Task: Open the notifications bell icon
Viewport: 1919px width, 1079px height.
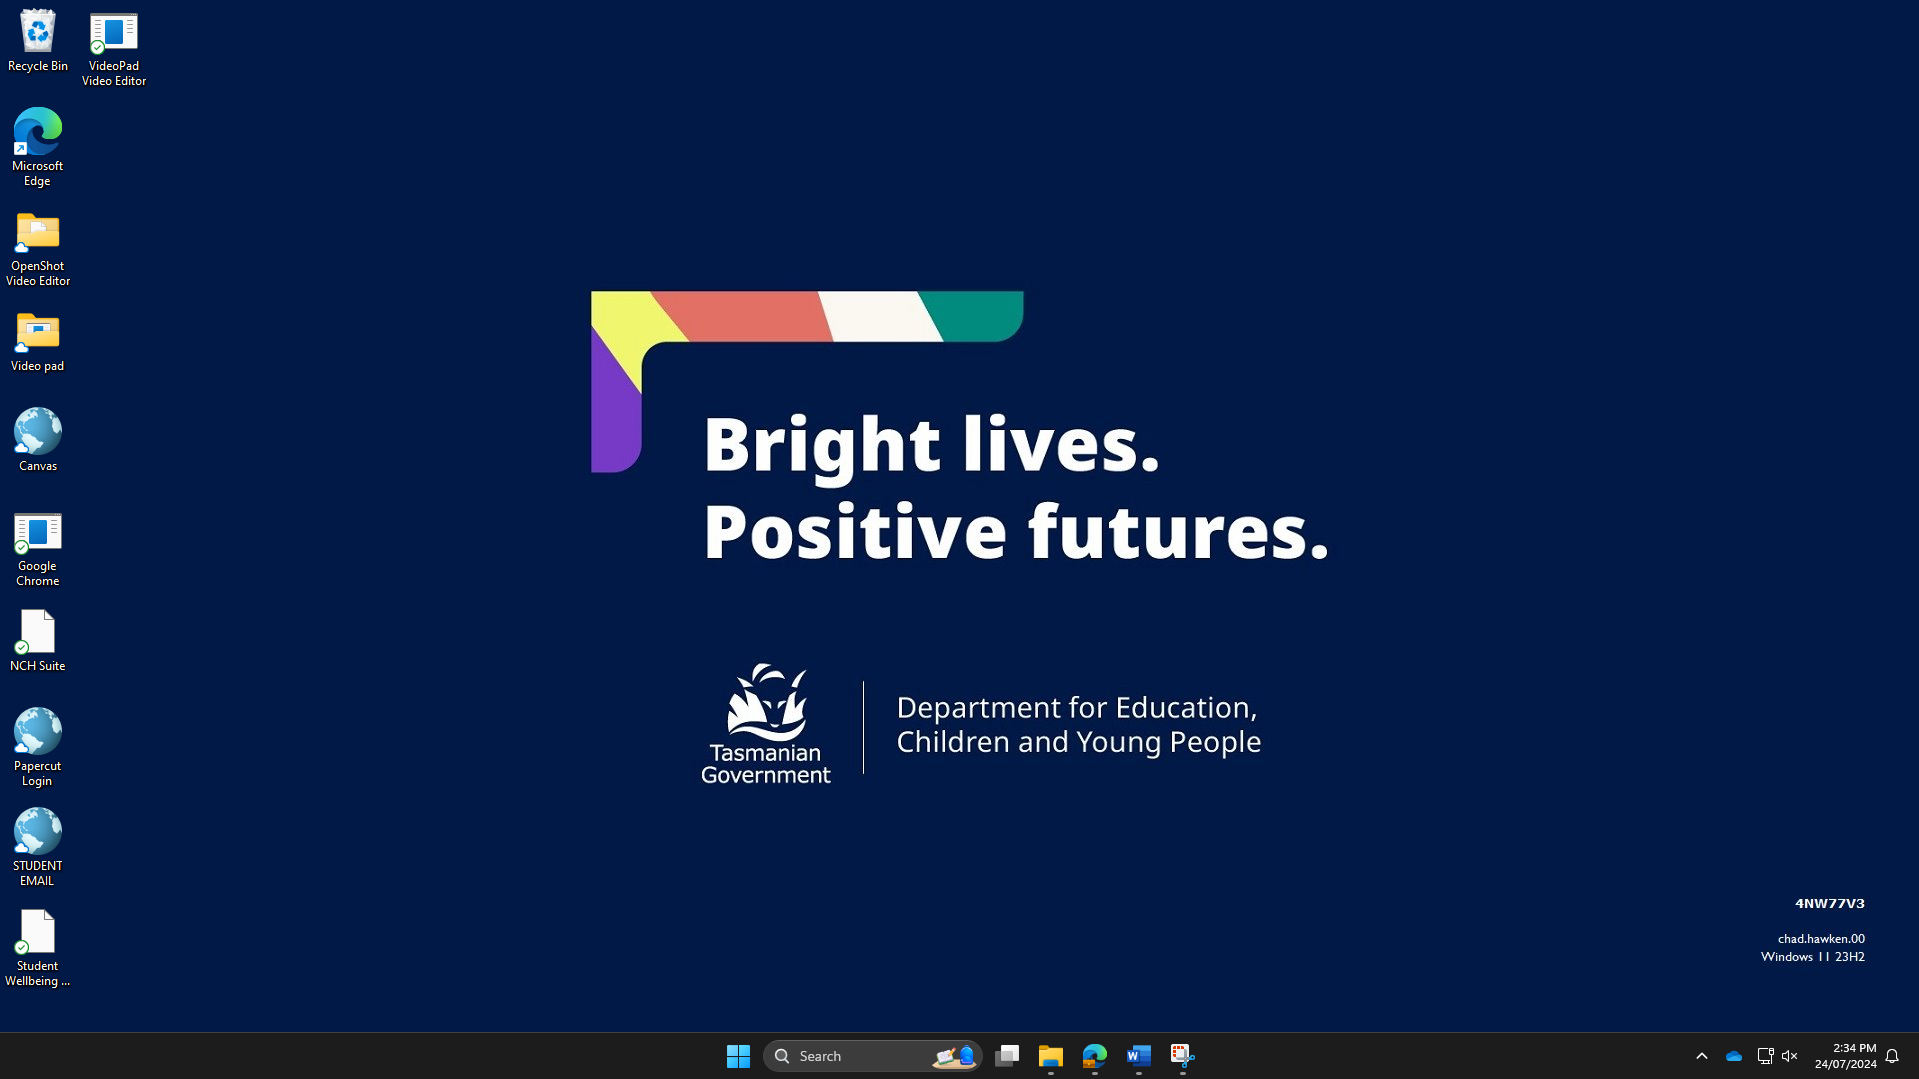Action: pyautogui.click(x=1892, y=1056)
